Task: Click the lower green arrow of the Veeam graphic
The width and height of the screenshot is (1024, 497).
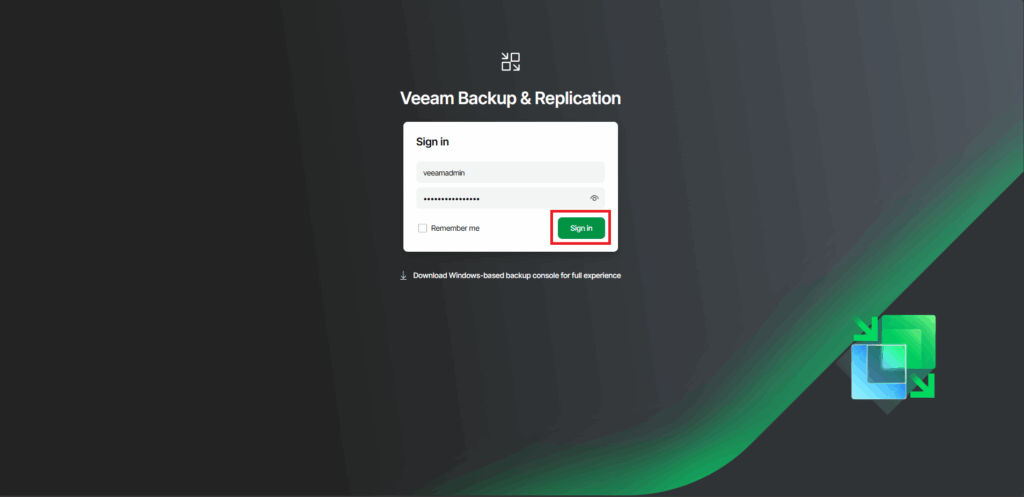Action: 923,385
